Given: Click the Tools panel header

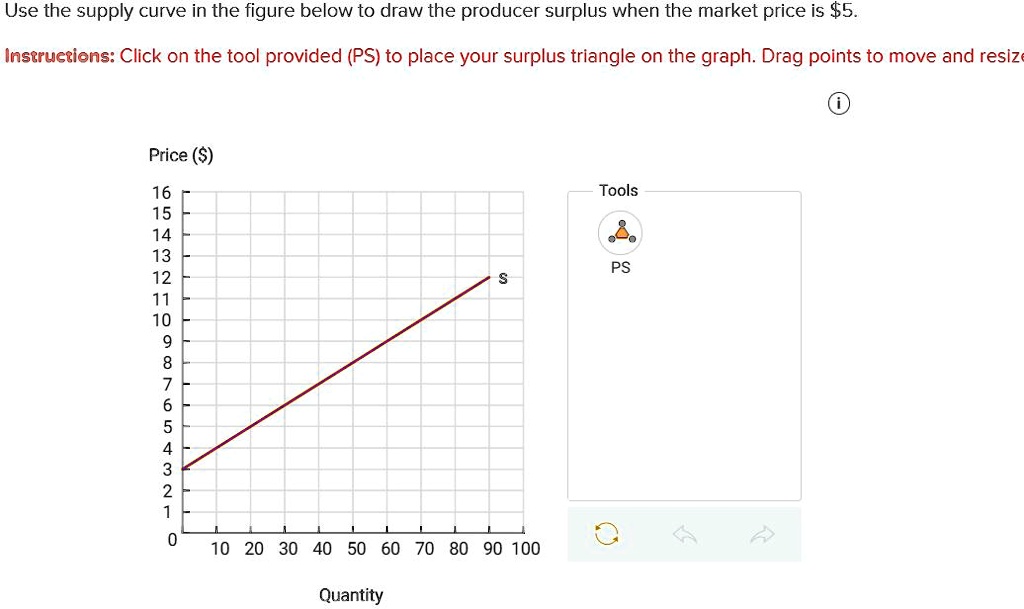Looking at the screenshot, I should [x=619, y=190].
